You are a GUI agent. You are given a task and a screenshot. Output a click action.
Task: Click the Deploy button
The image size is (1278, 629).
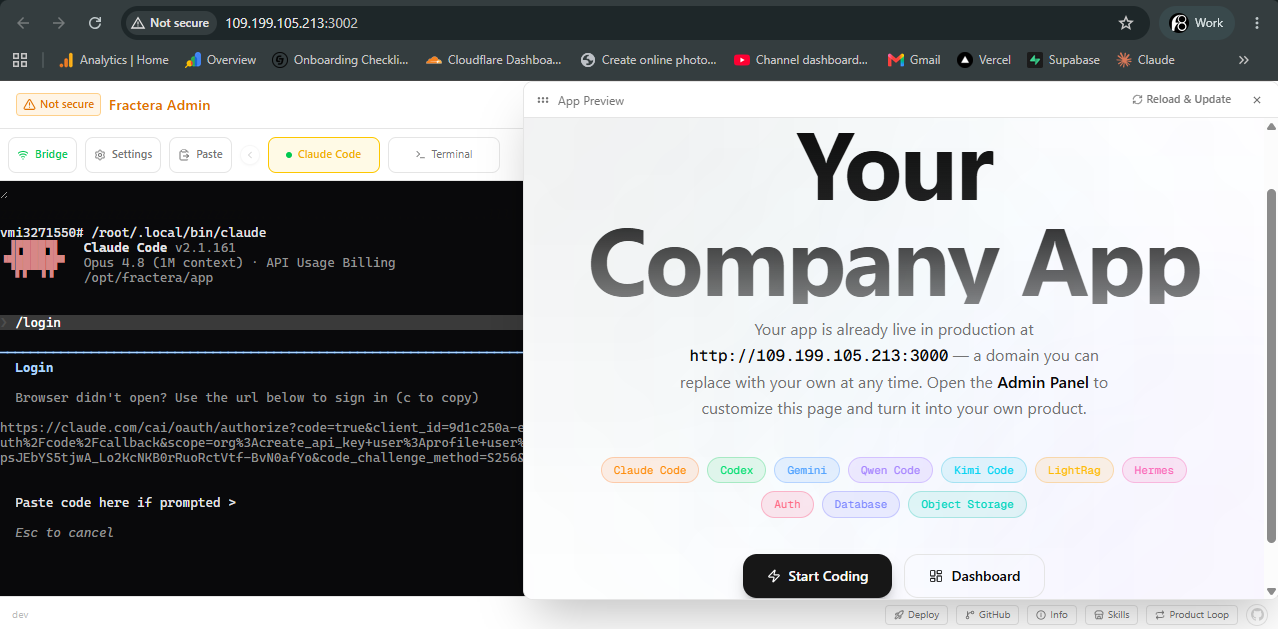pyautogui.click(x=916, y=615)
